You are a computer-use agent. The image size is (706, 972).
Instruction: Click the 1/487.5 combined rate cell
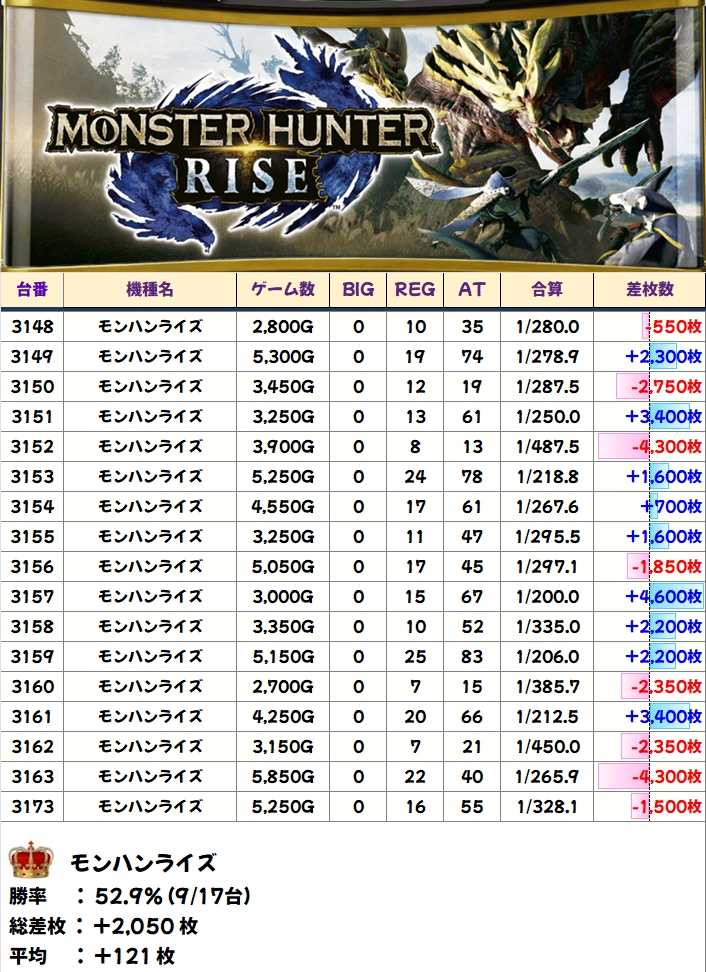click(547, 446)
